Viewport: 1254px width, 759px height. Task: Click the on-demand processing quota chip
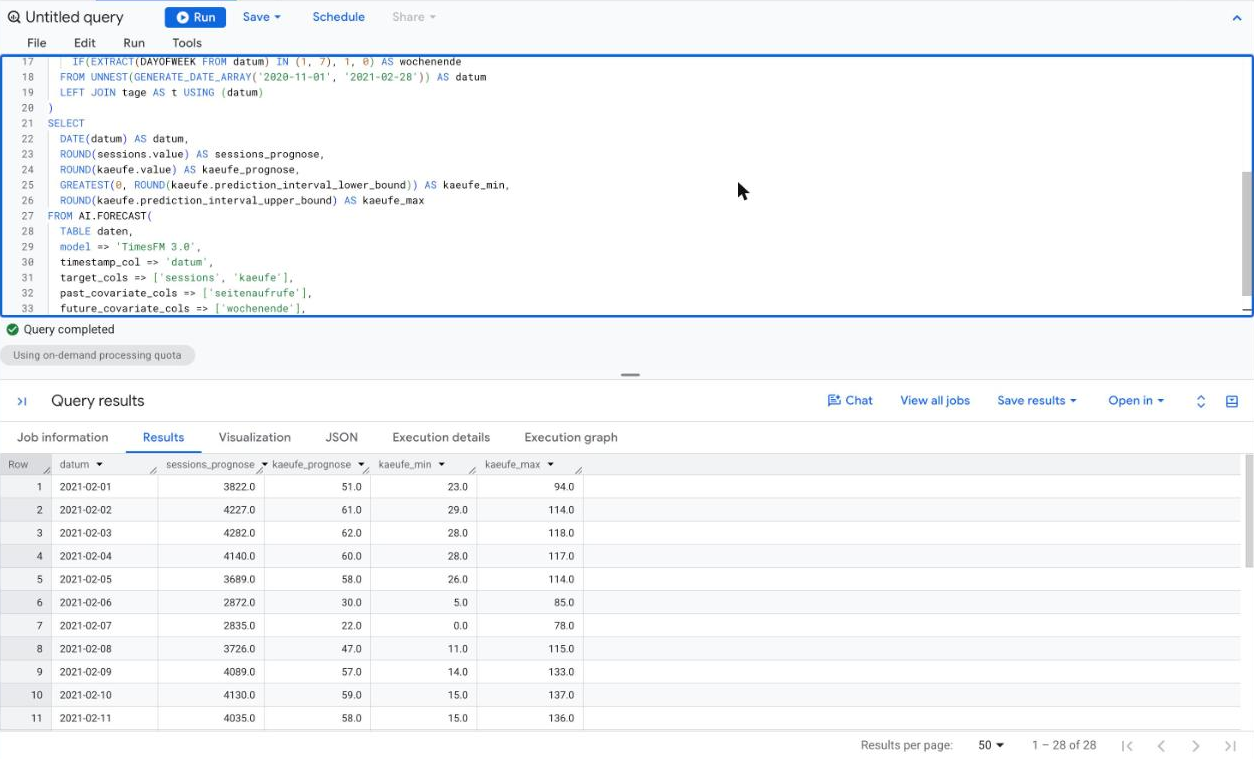point(97,355)
